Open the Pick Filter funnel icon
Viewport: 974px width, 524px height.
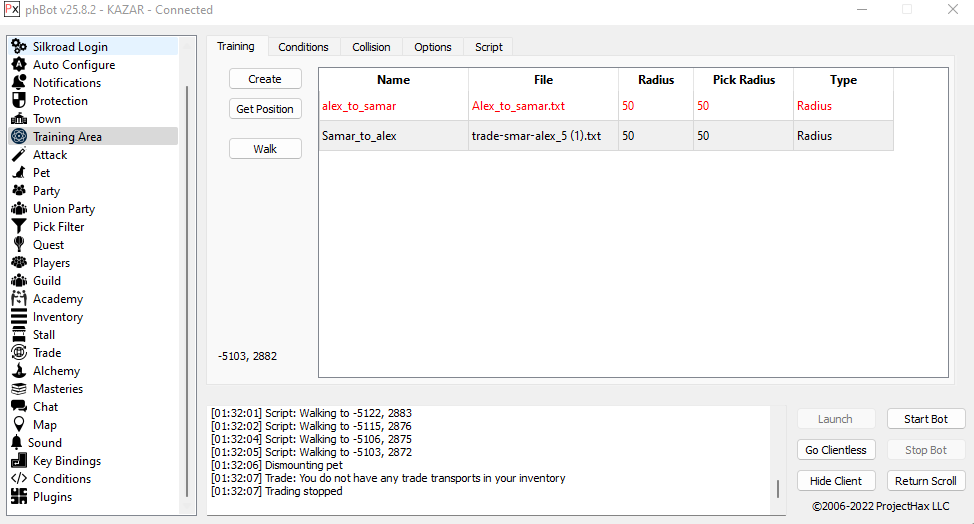pyautogui.click(x=18, y=227)
